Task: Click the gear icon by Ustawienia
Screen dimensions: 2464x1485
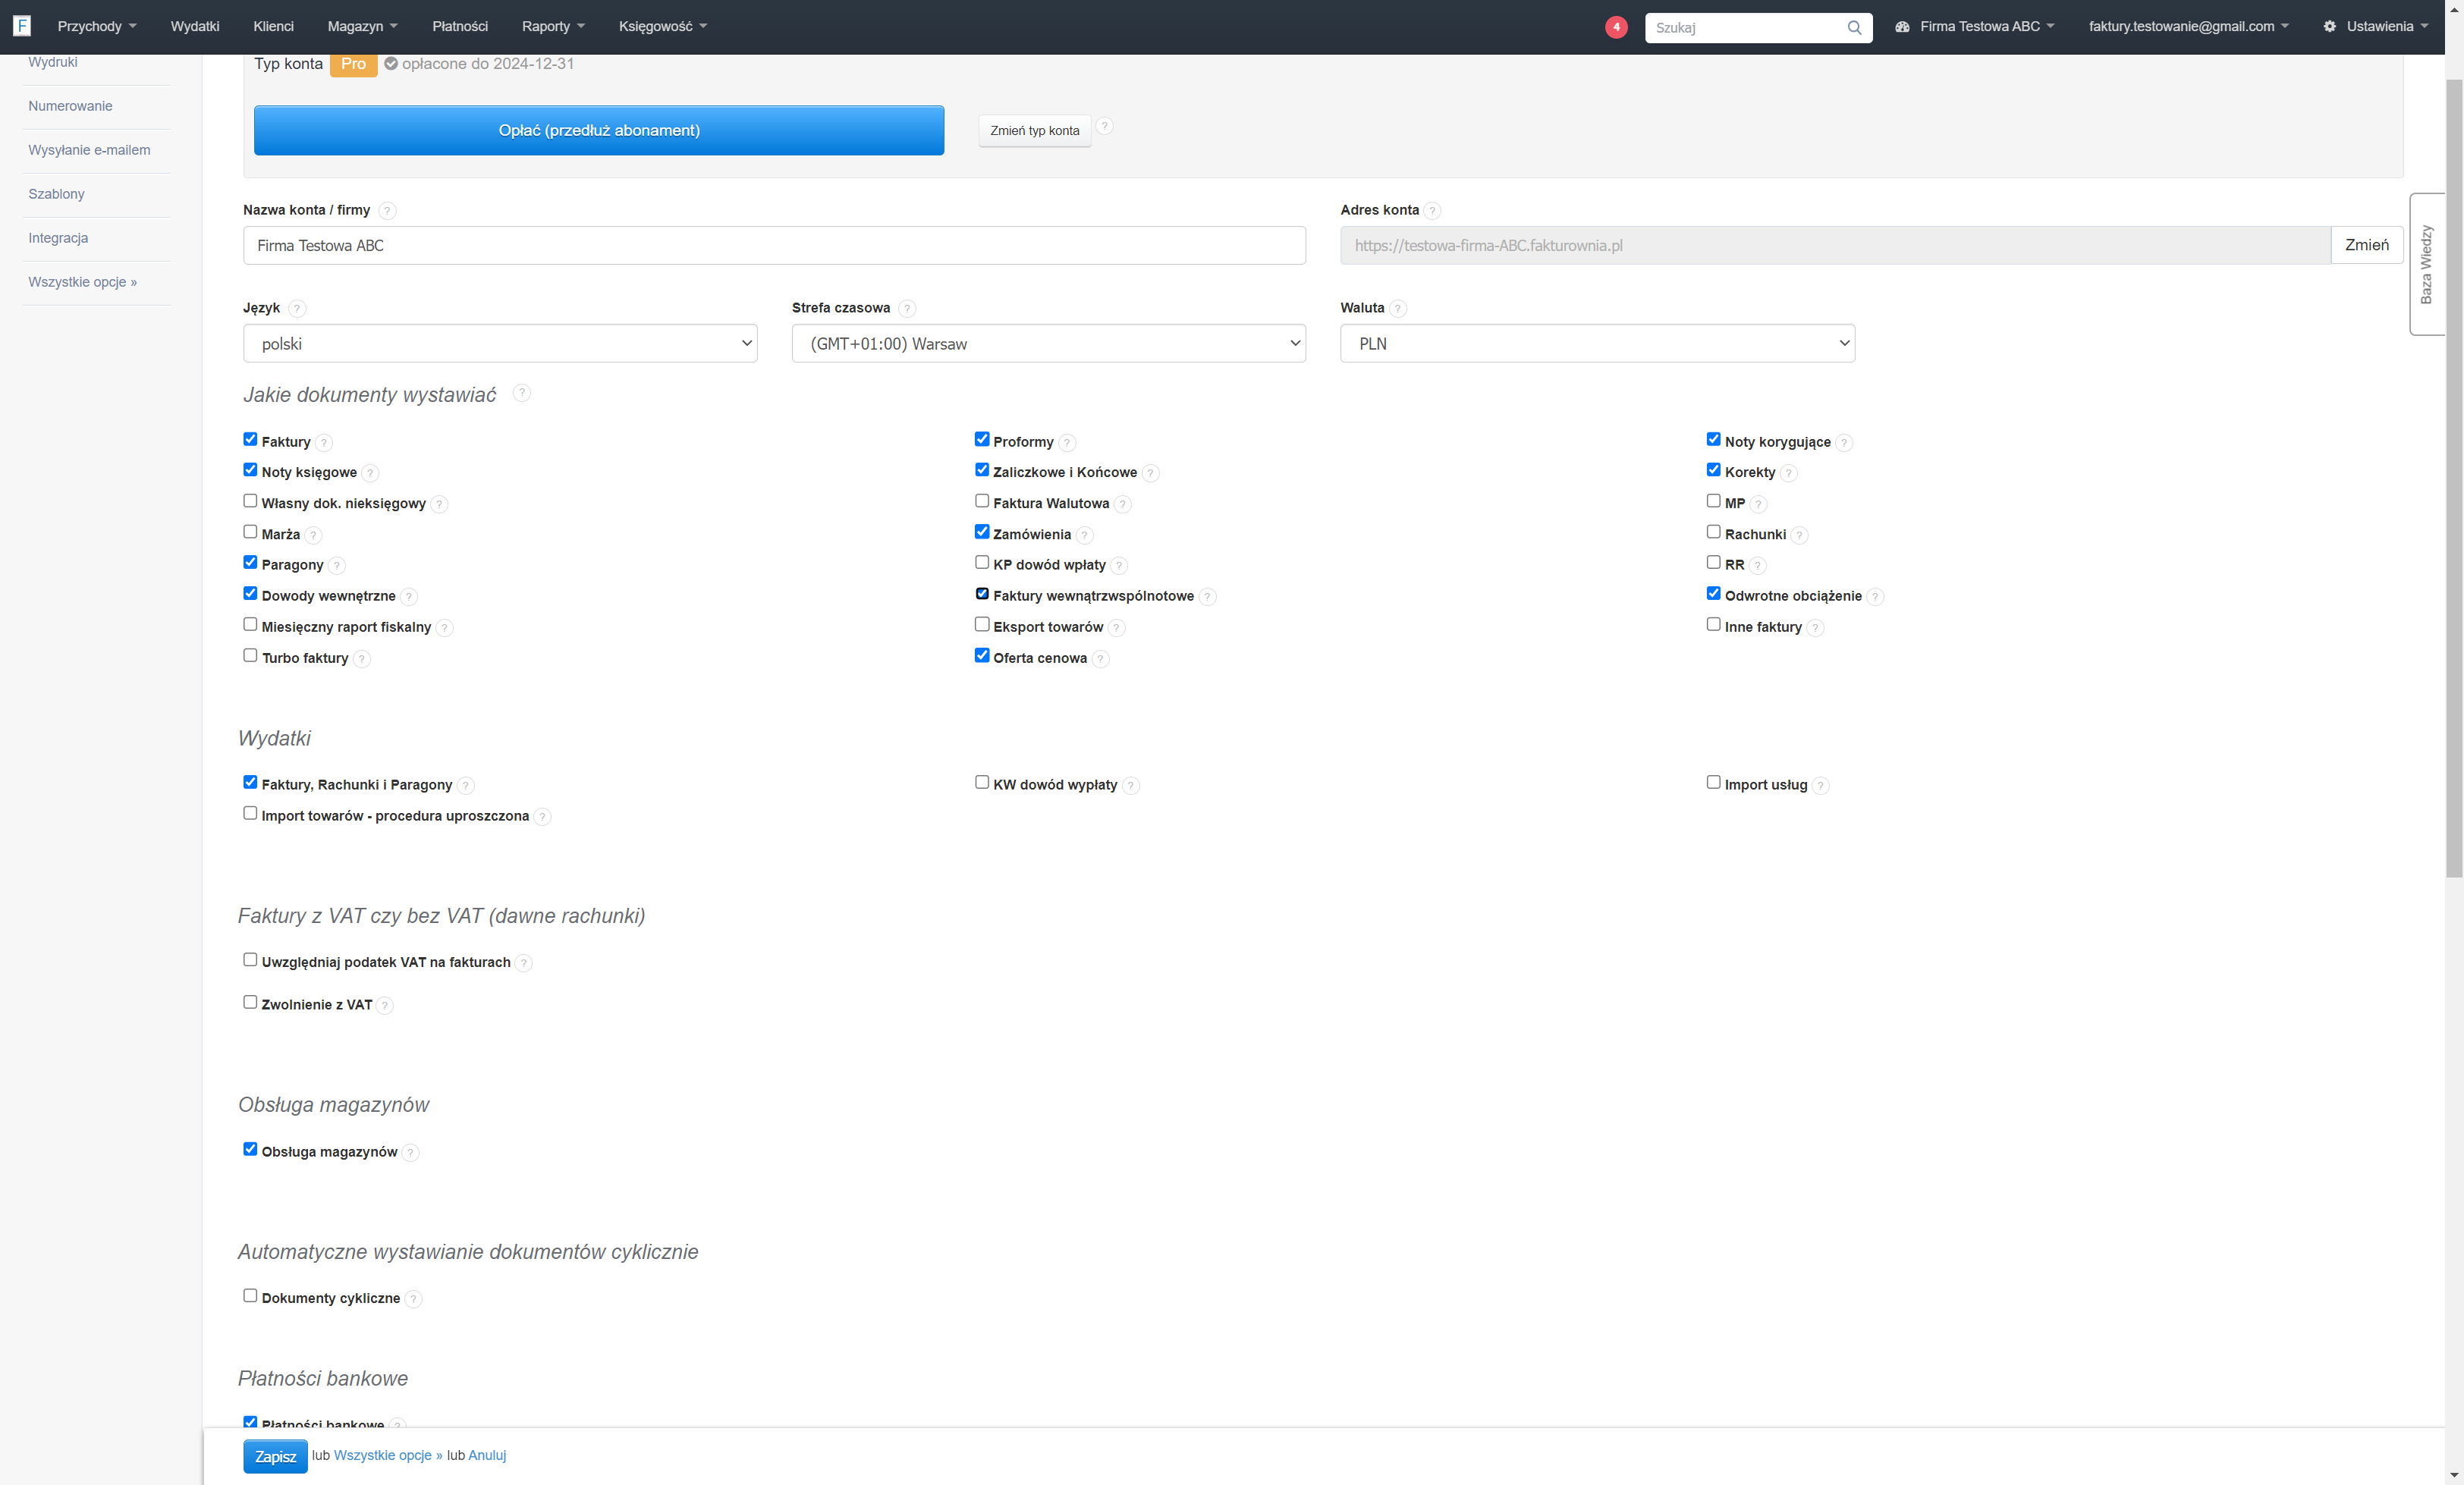Action: click(x=2329, y=27)
